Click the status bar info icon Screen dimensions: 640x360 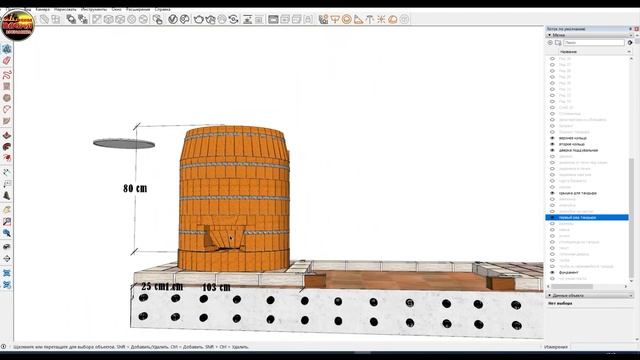click(x=3, y=347)
